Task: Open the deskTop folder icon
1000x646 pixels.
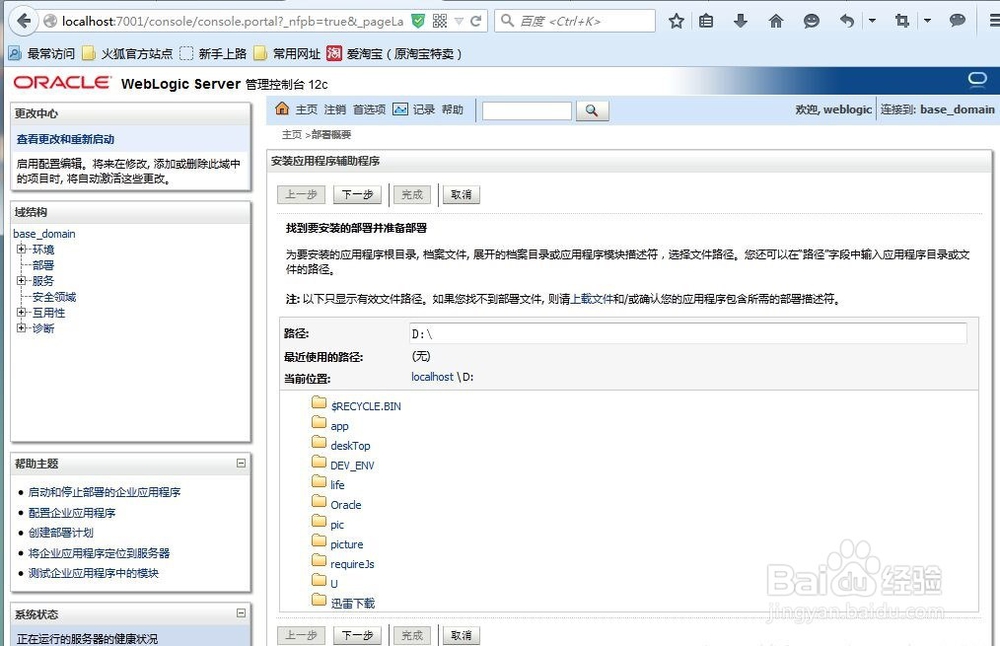Action: pyautogui.click(x=319, y=442)
